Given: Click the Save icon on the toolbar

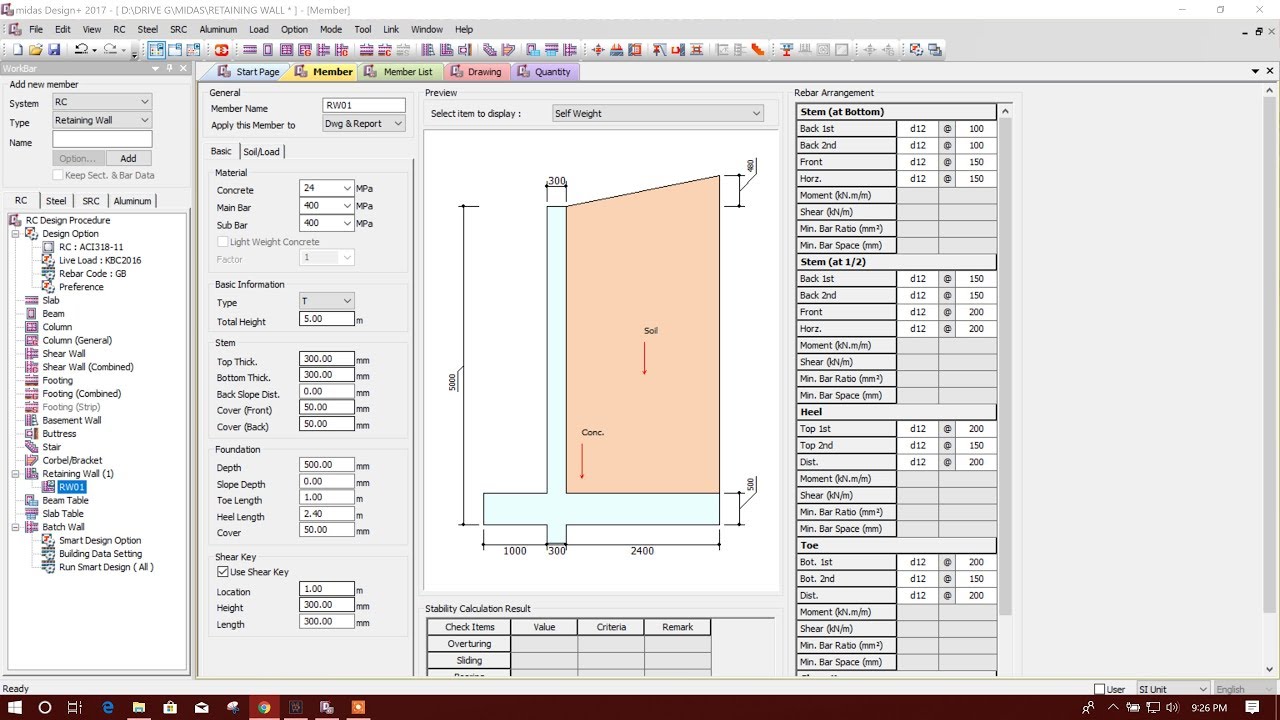Looking at the screenshot, I should coord(54,50).
